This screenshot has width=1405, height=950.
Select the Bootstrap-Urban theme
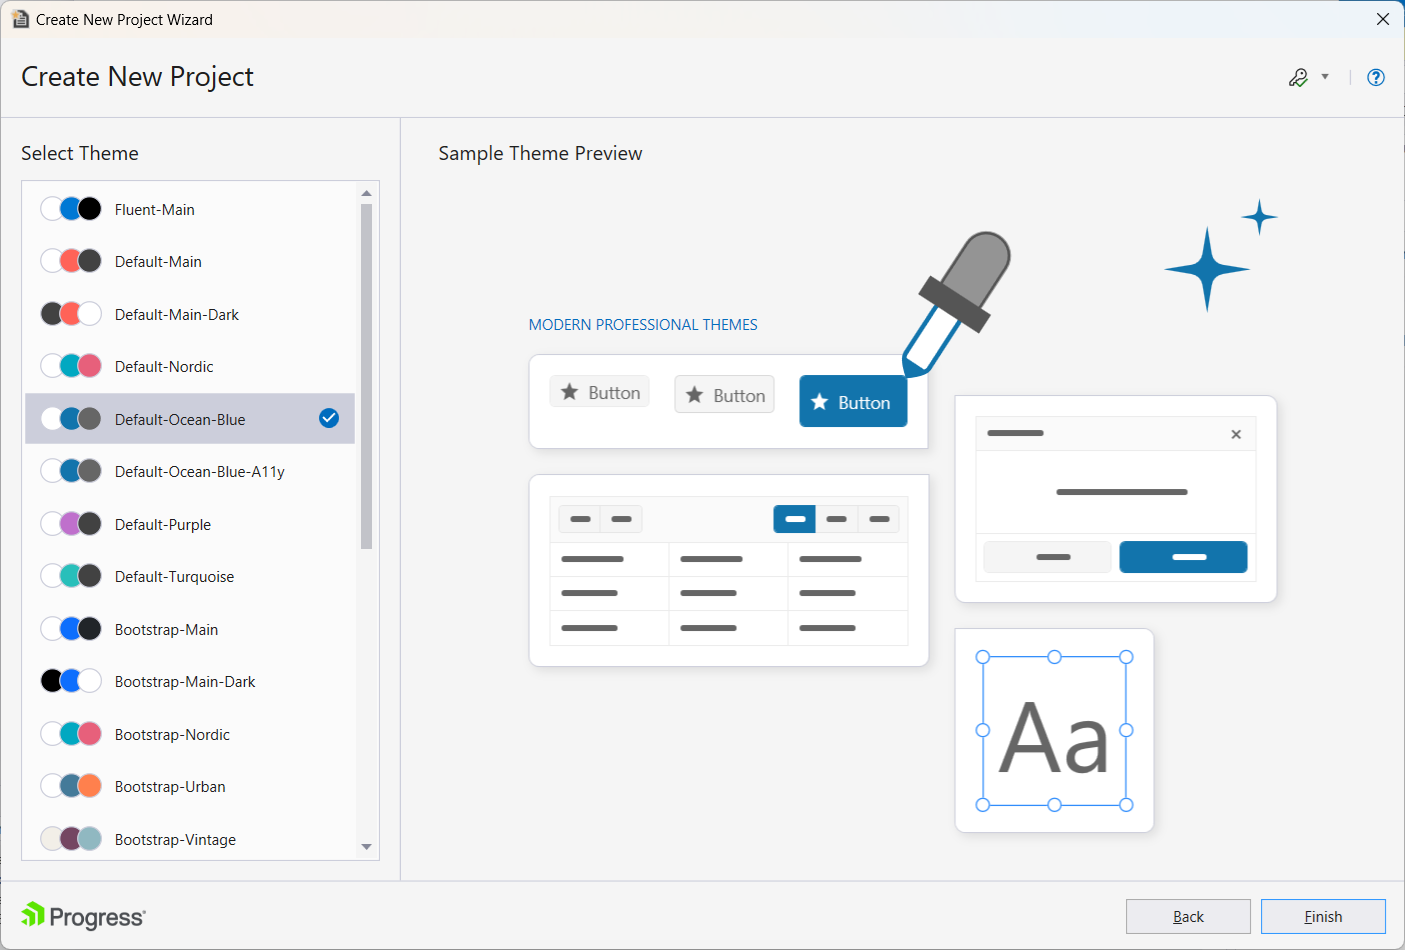[x=170, y=786]
